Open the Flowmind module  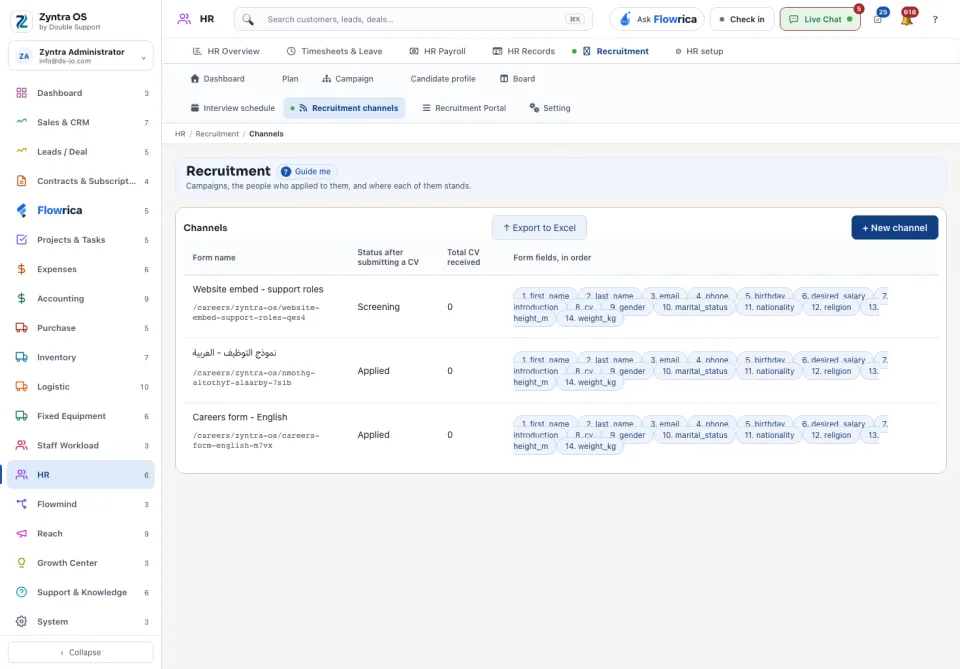tap(80, 504)
